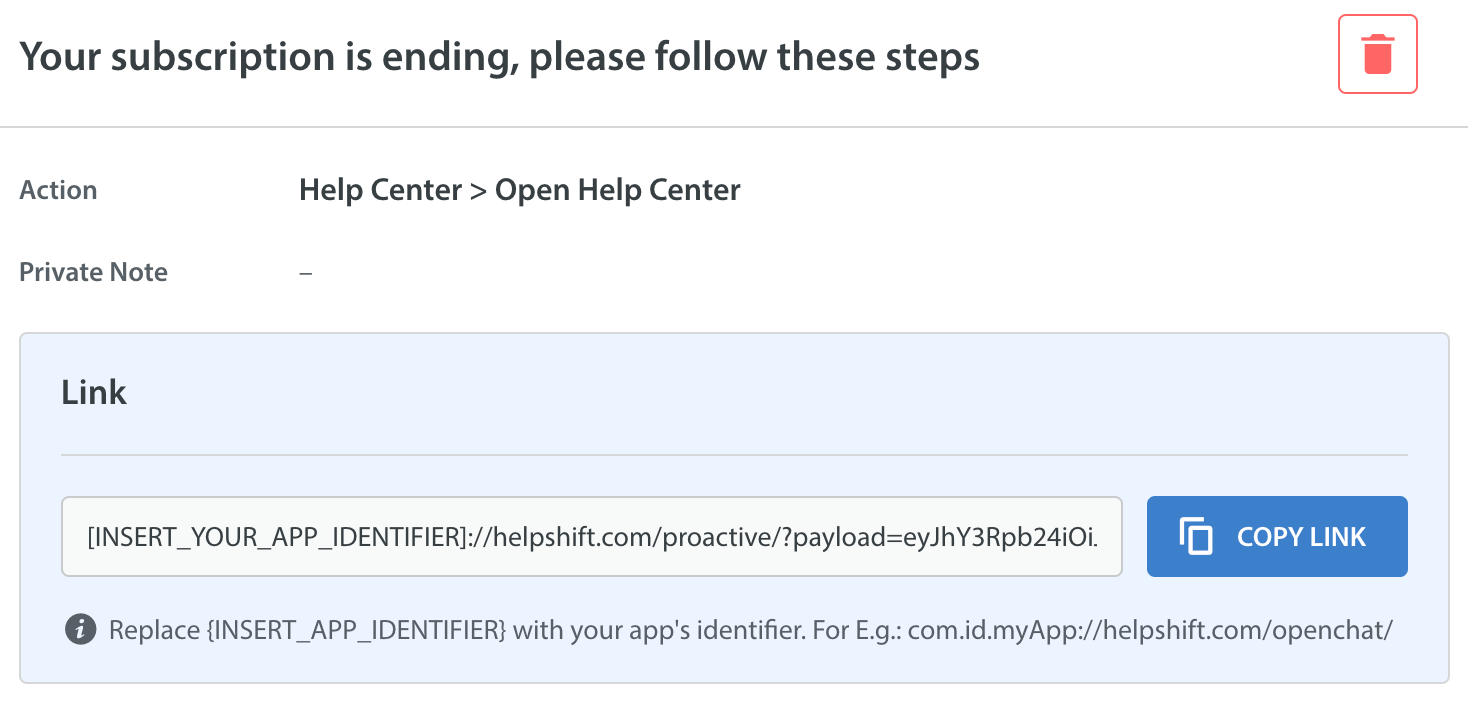This screenshot has height=706, width=1468.
Task: Click the subscription ending title heading
Action: tap(499, 57)
